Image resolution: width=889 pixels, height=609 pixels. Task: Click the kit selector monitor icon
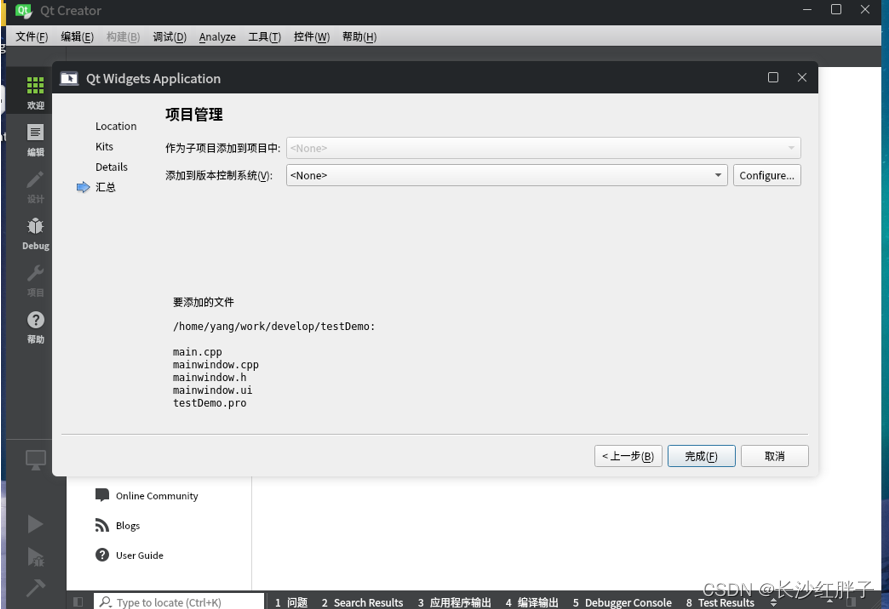click(36, 460)
